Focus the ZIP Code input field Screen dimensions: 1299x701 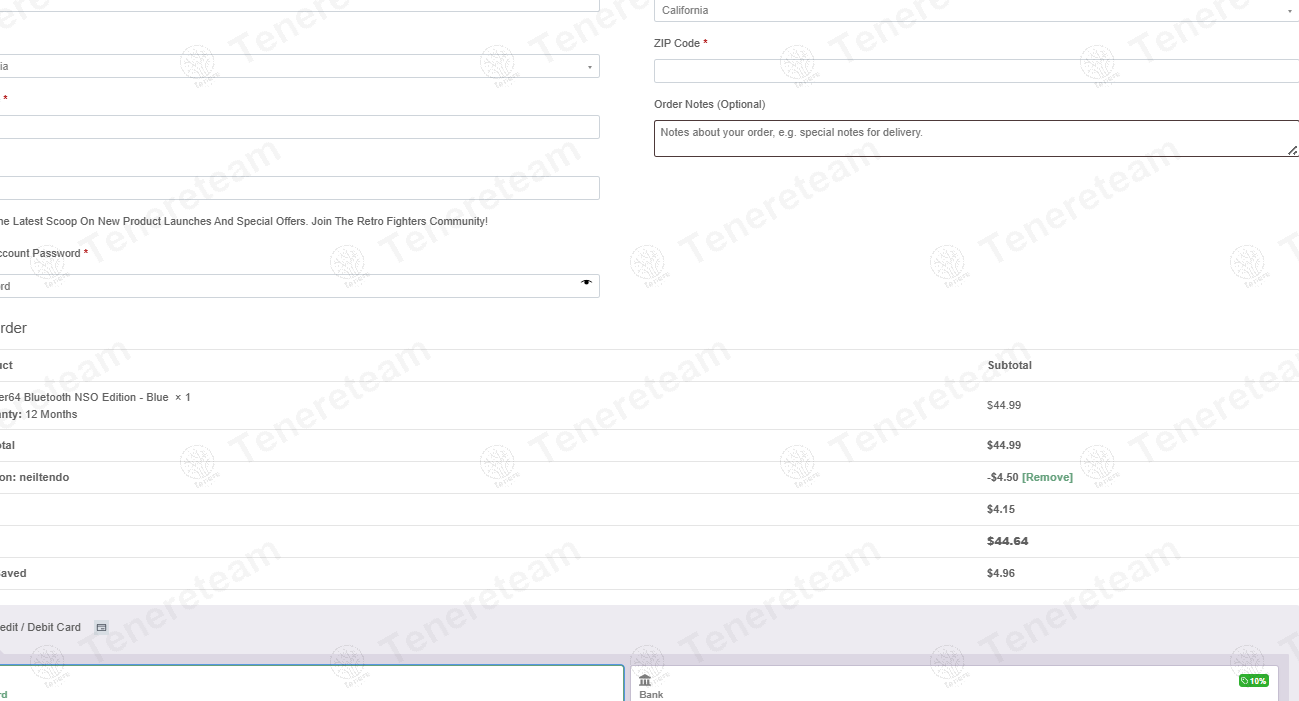click(x=975, y=72)
